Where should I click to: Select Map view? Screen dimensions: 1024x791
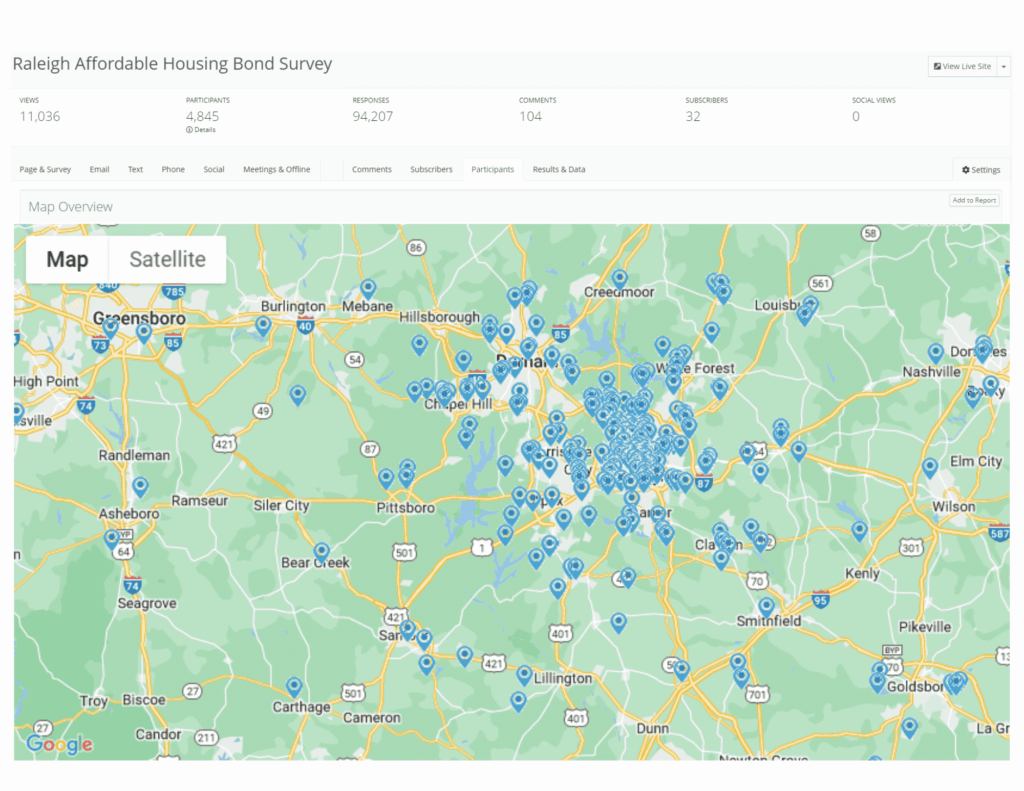[x=66, y=259]
